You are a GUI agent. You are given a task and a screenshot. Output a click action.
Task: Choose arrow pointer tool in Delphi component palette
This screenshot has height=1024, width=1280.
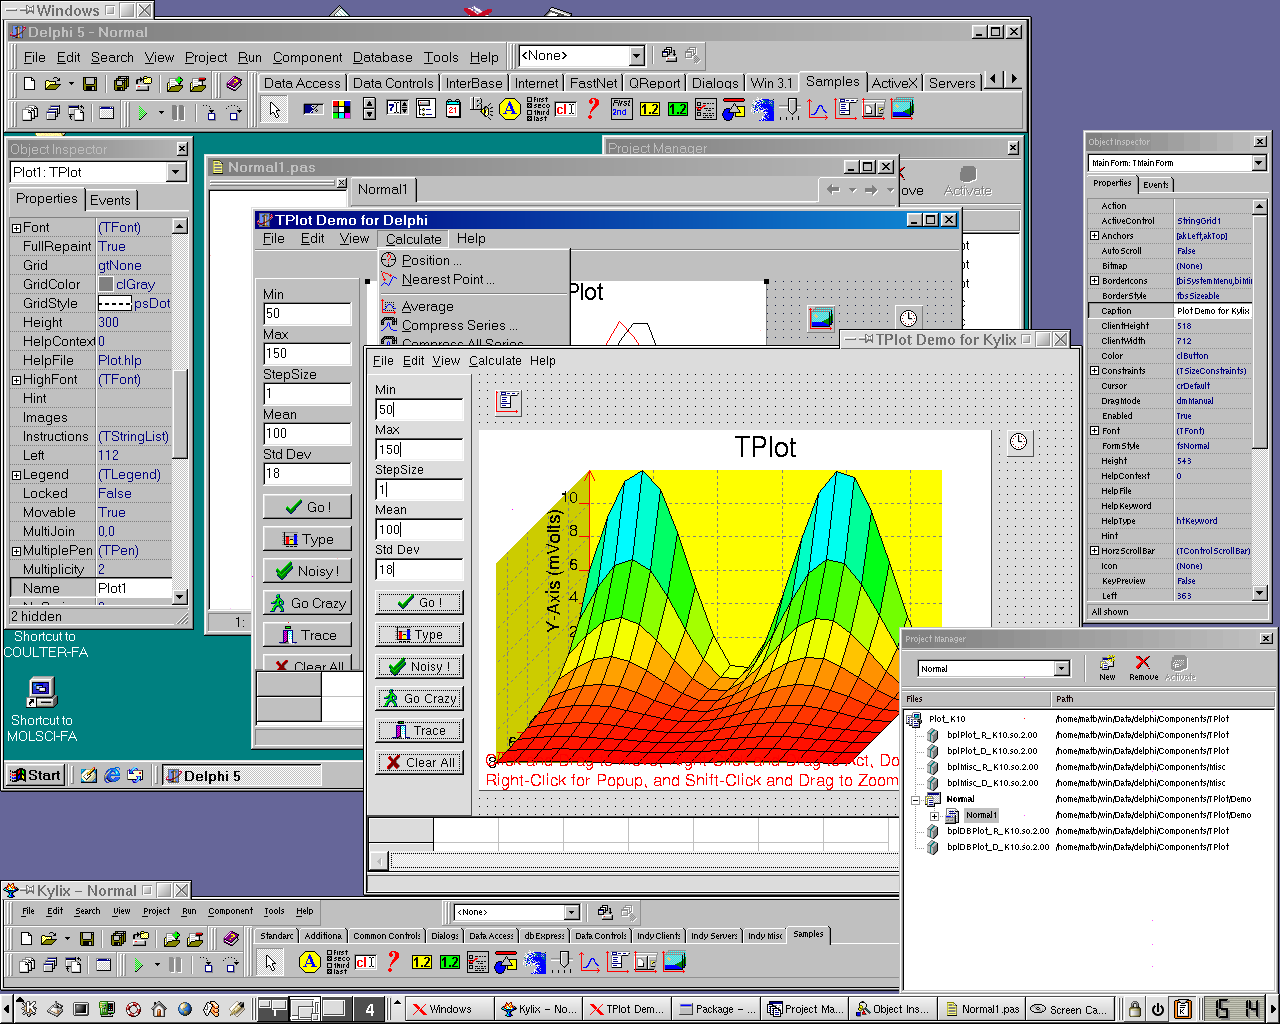(x=275, y=110)
